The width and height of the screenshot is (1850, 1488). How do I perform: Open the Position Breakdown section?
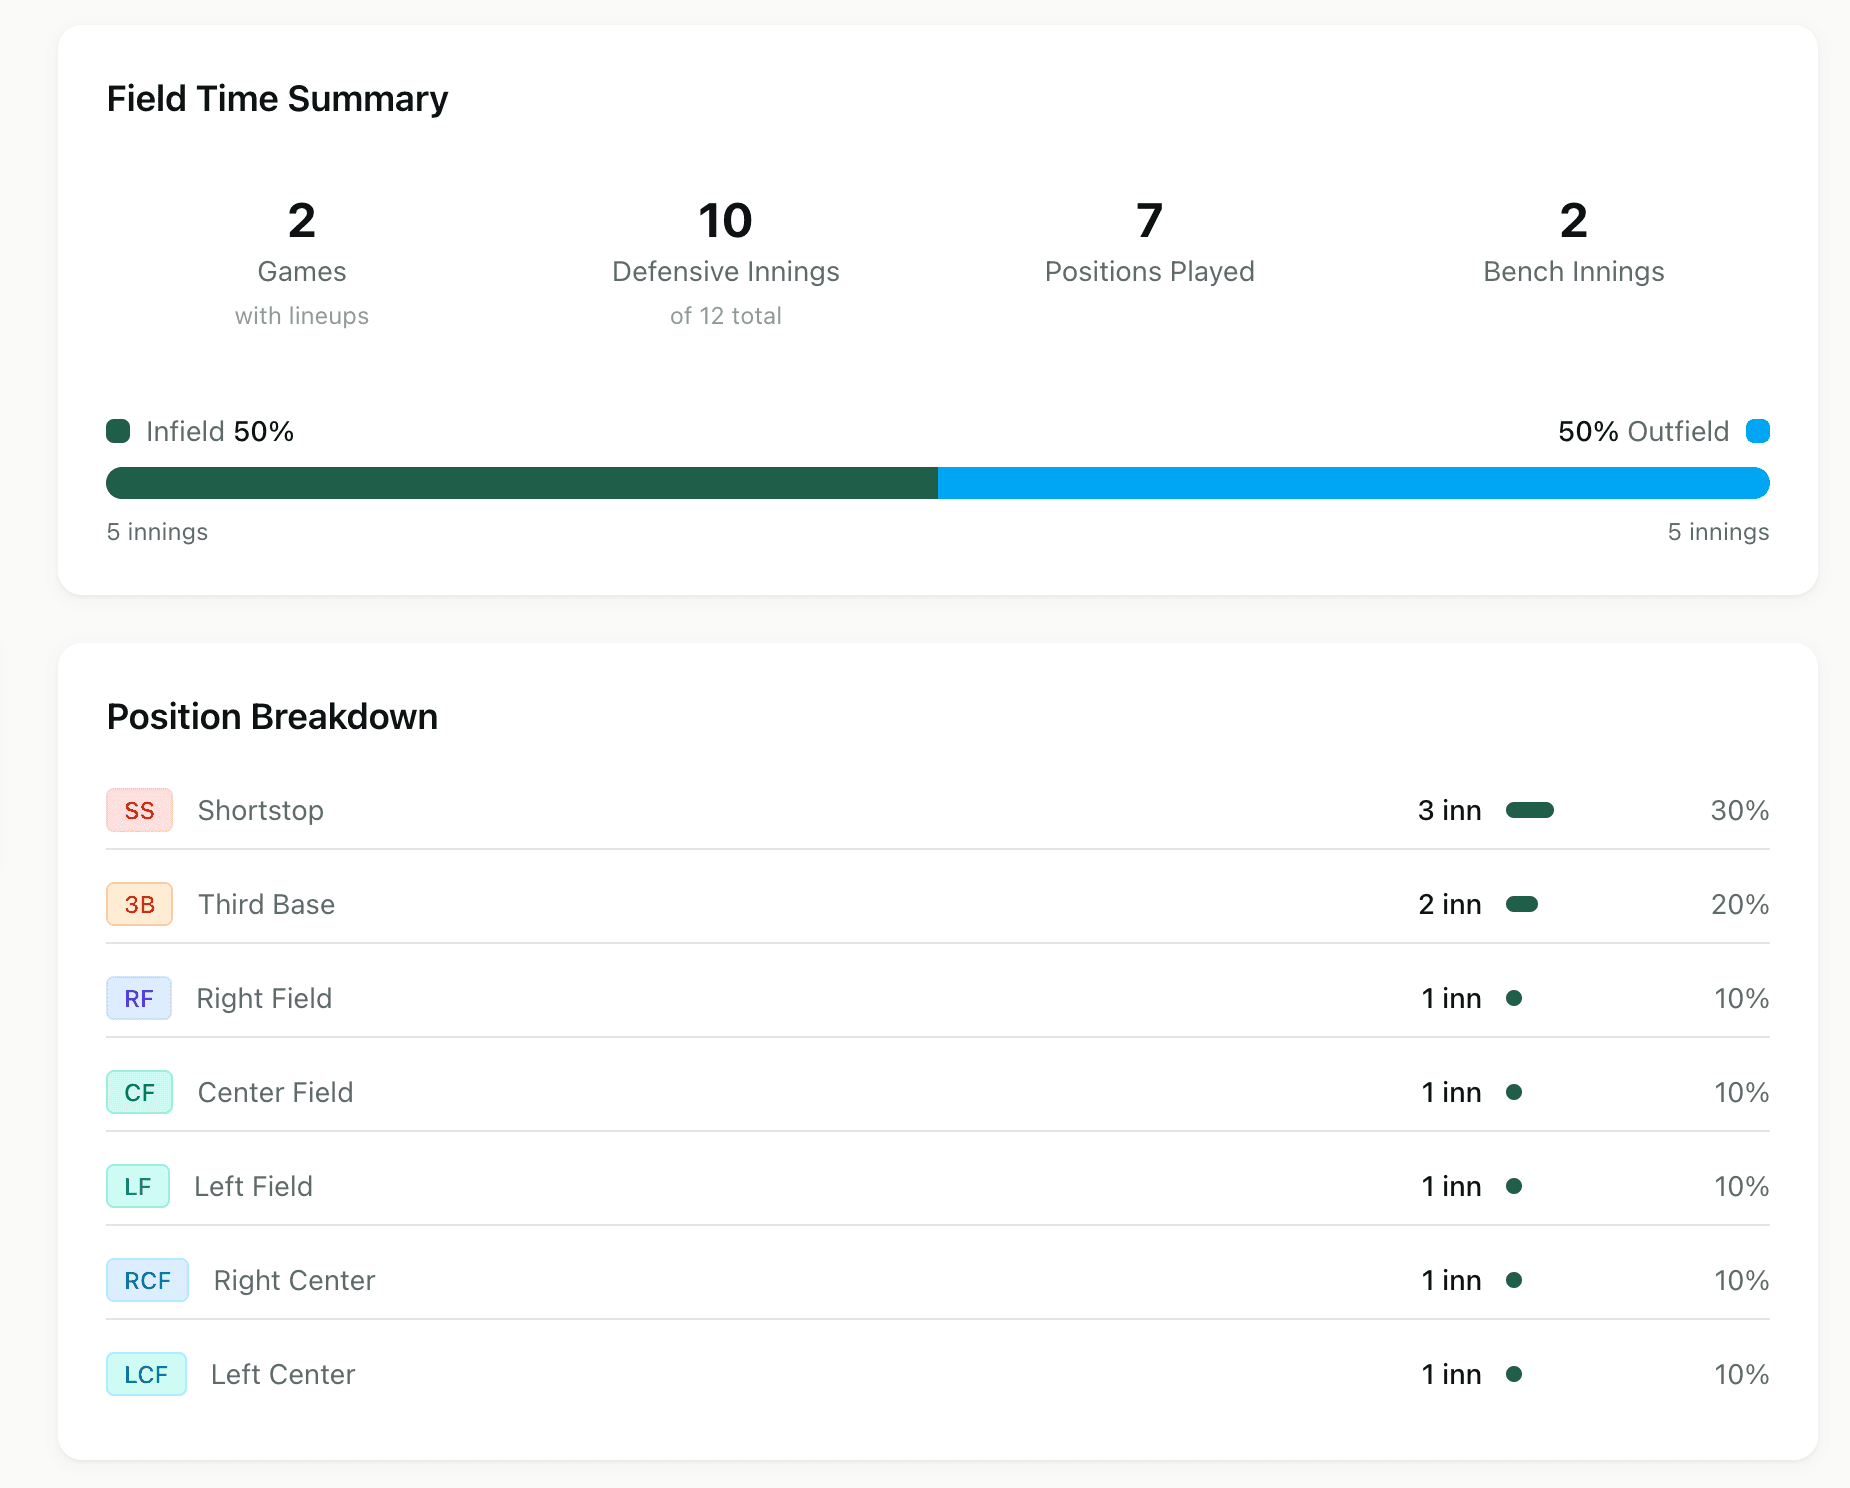pos(272,716)
